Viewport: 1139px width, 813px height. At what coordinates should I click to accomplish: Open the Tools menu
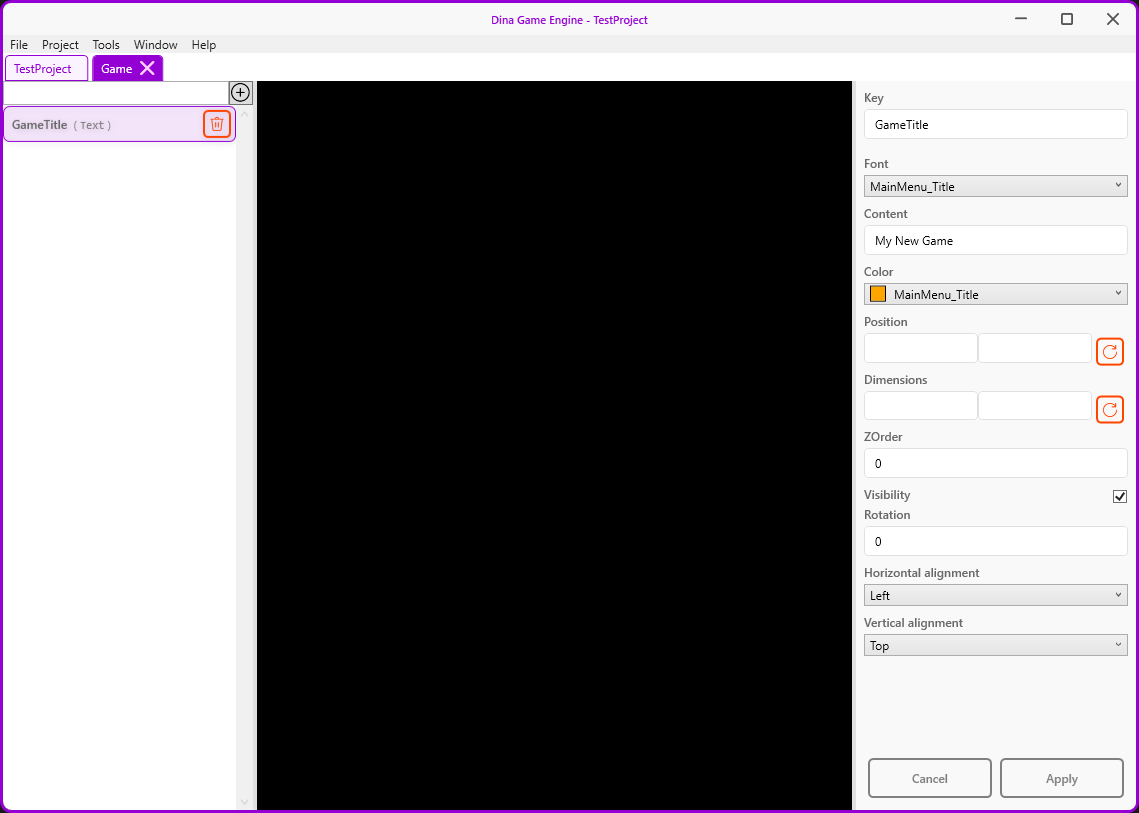pos(106,45)
